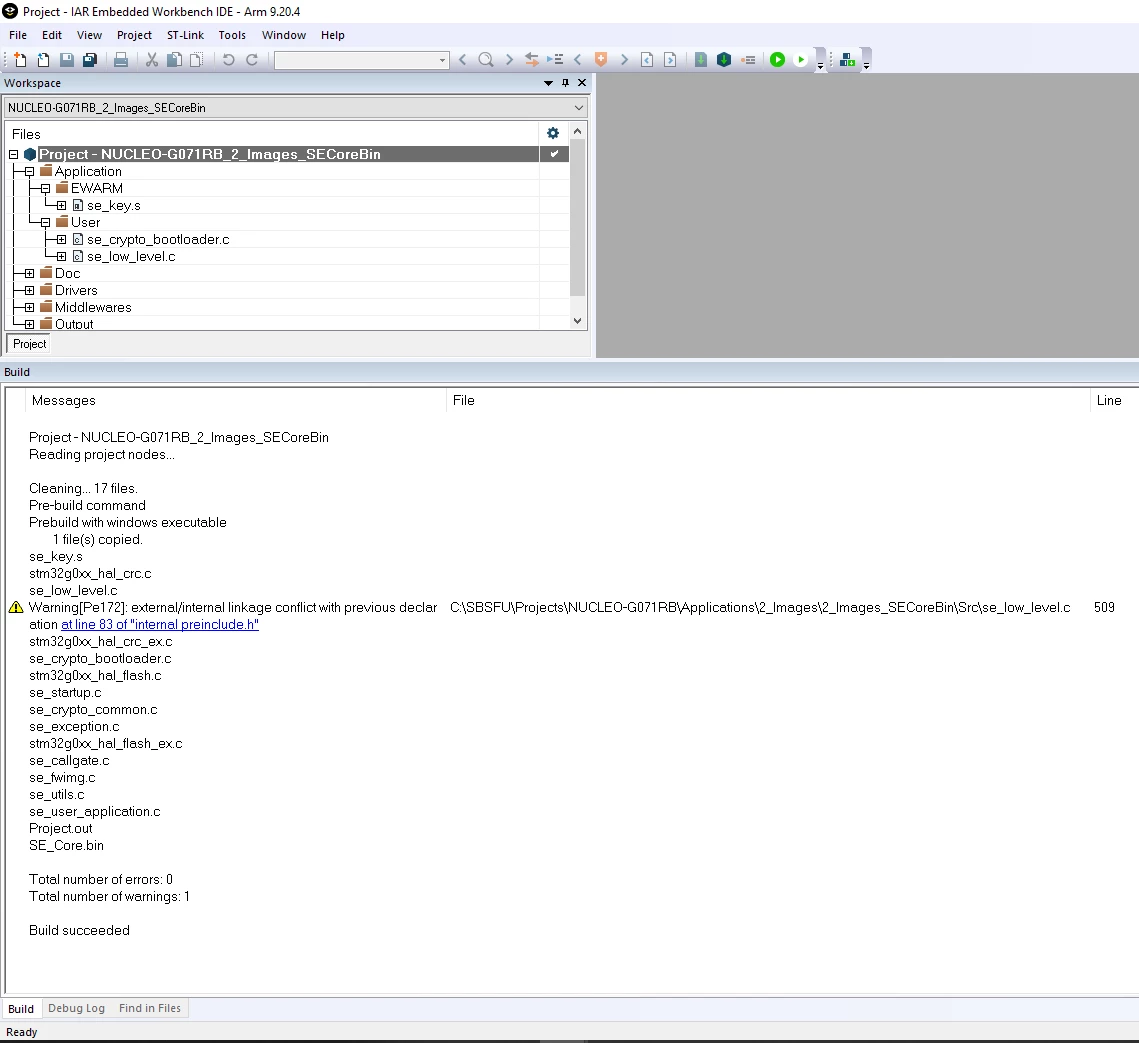Switch to the Debug Log tab

76,1008
